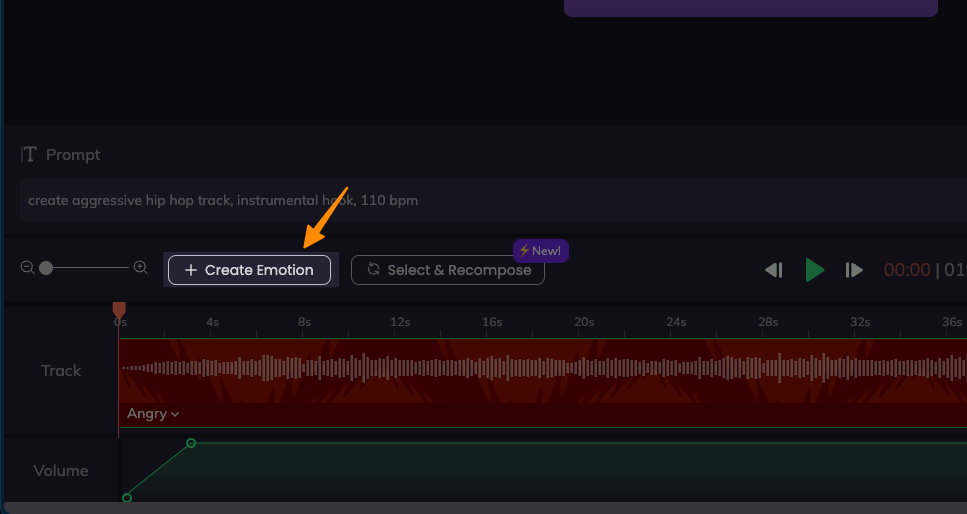
Task: Click the timeline zoom slider handle
Action: (x=46, y=268)
